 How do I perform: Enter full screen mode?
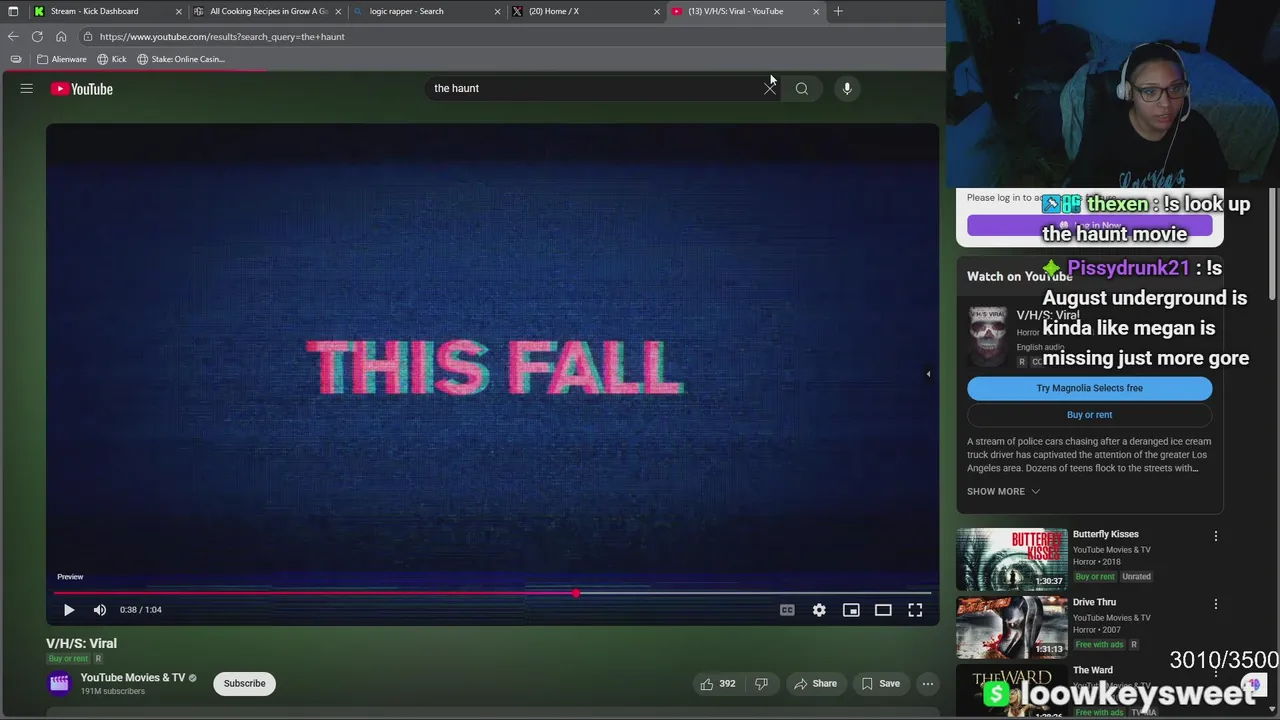click(915, 610)
